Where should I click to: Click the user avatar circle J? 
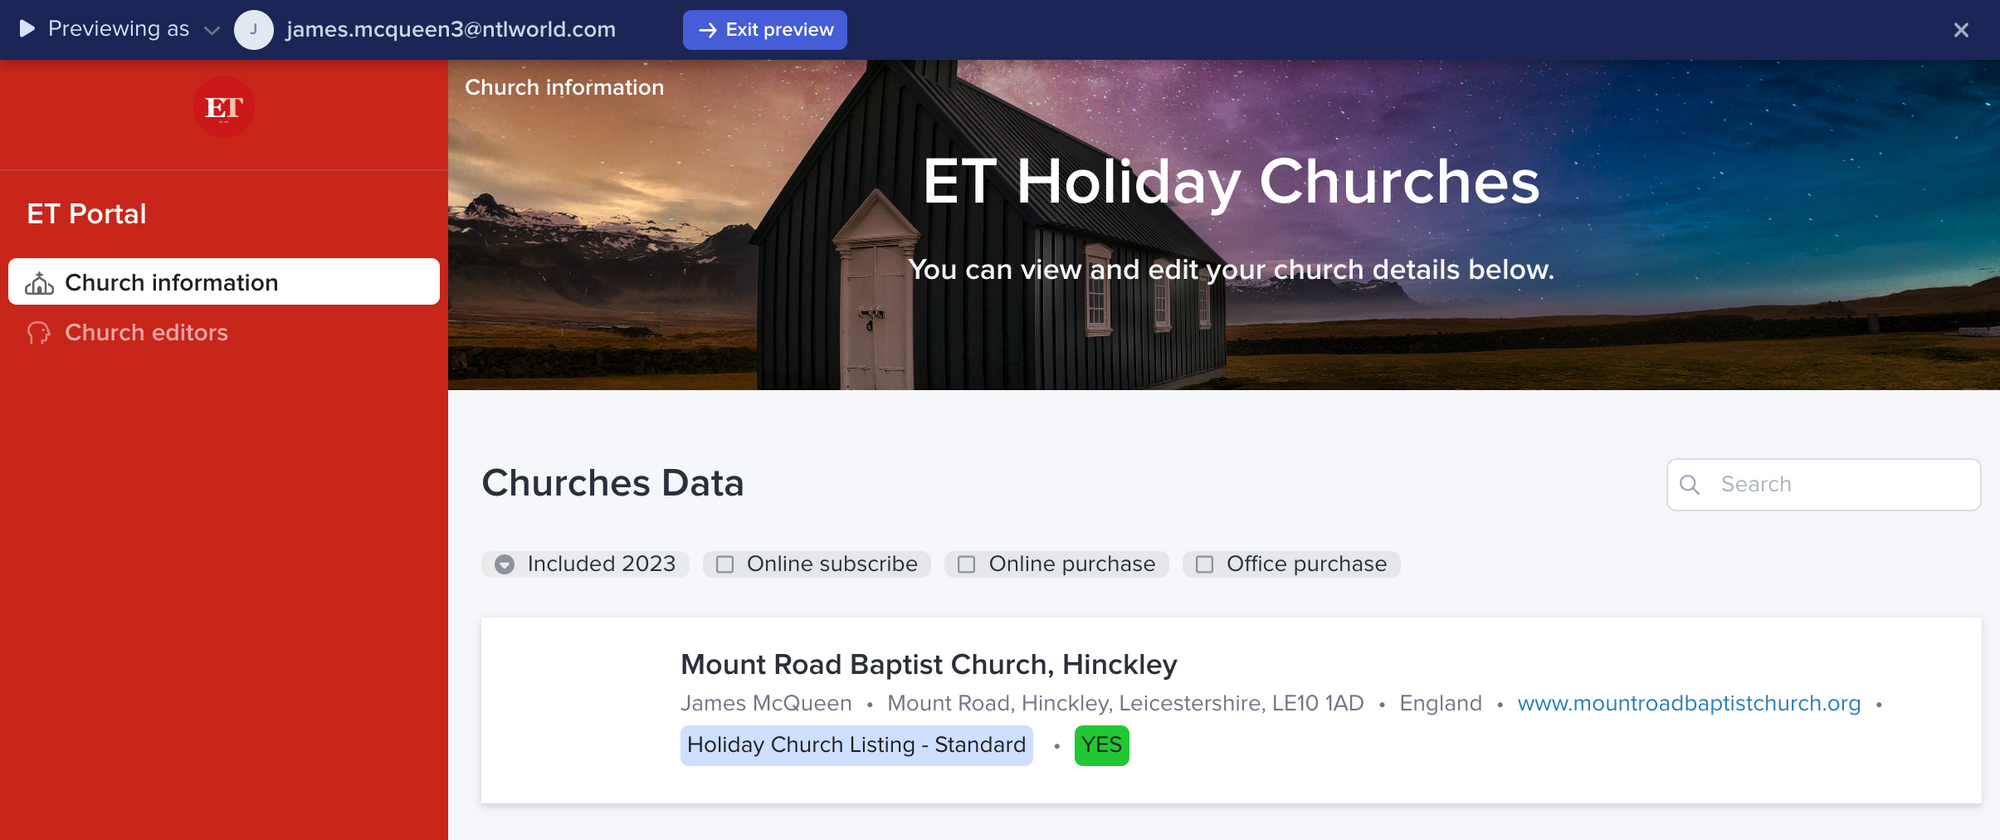254,30
